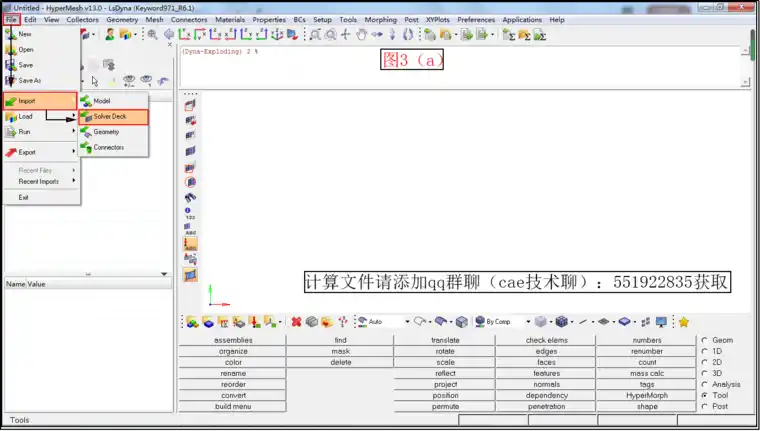Click the assemblies colored blocks icon in lower toolbar
This screenshot has width=760, height=431.
[x=192, y=322]
